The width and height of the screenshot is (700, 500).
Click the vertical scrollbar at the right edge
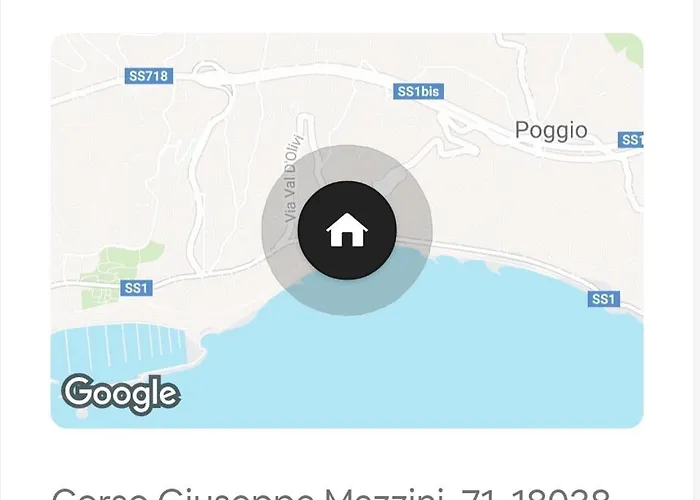(696, 250)
